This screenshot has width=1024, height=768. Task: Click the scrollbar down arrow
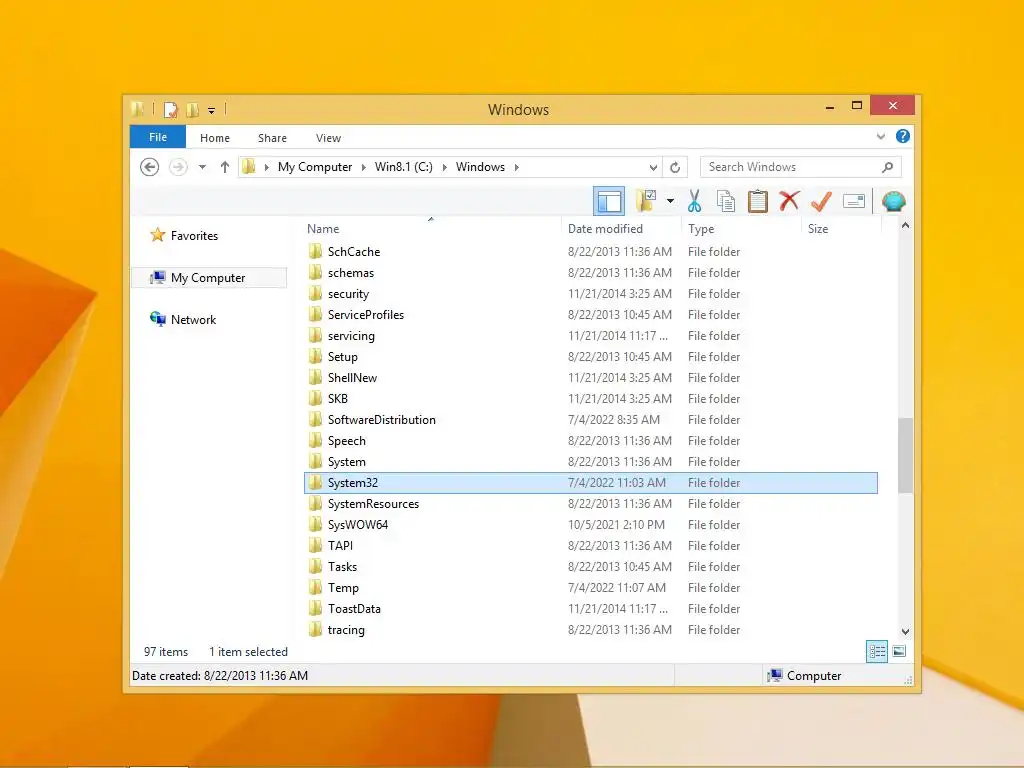(x=905, y=632)
